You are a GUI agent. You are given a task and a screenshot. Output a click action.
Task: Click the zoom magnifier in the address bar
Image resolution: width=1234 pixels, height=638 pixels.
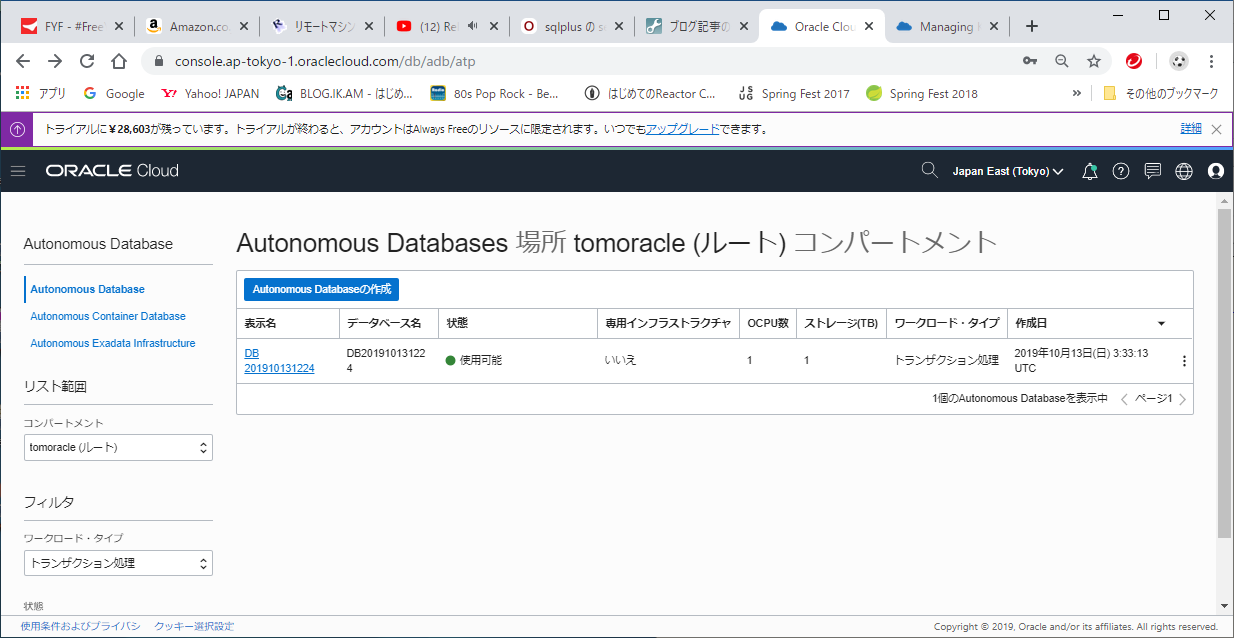point(1062,61)
